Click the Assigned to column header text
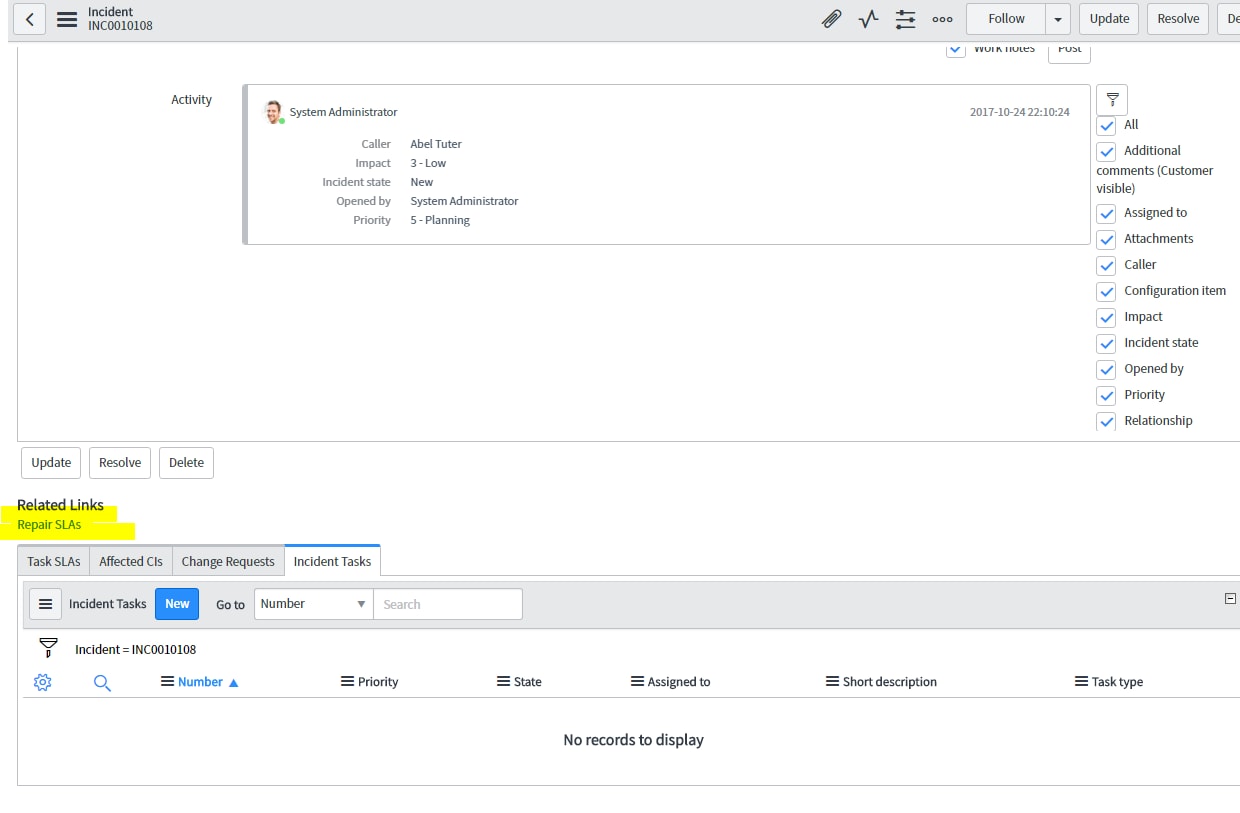Screen dimensions: 1240x813 [x=679, y=682]
